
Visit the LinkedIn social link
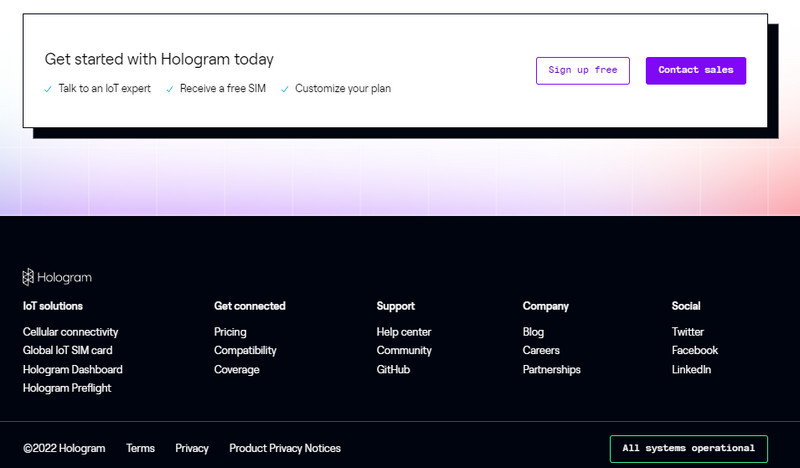click(x=691, y=369)
